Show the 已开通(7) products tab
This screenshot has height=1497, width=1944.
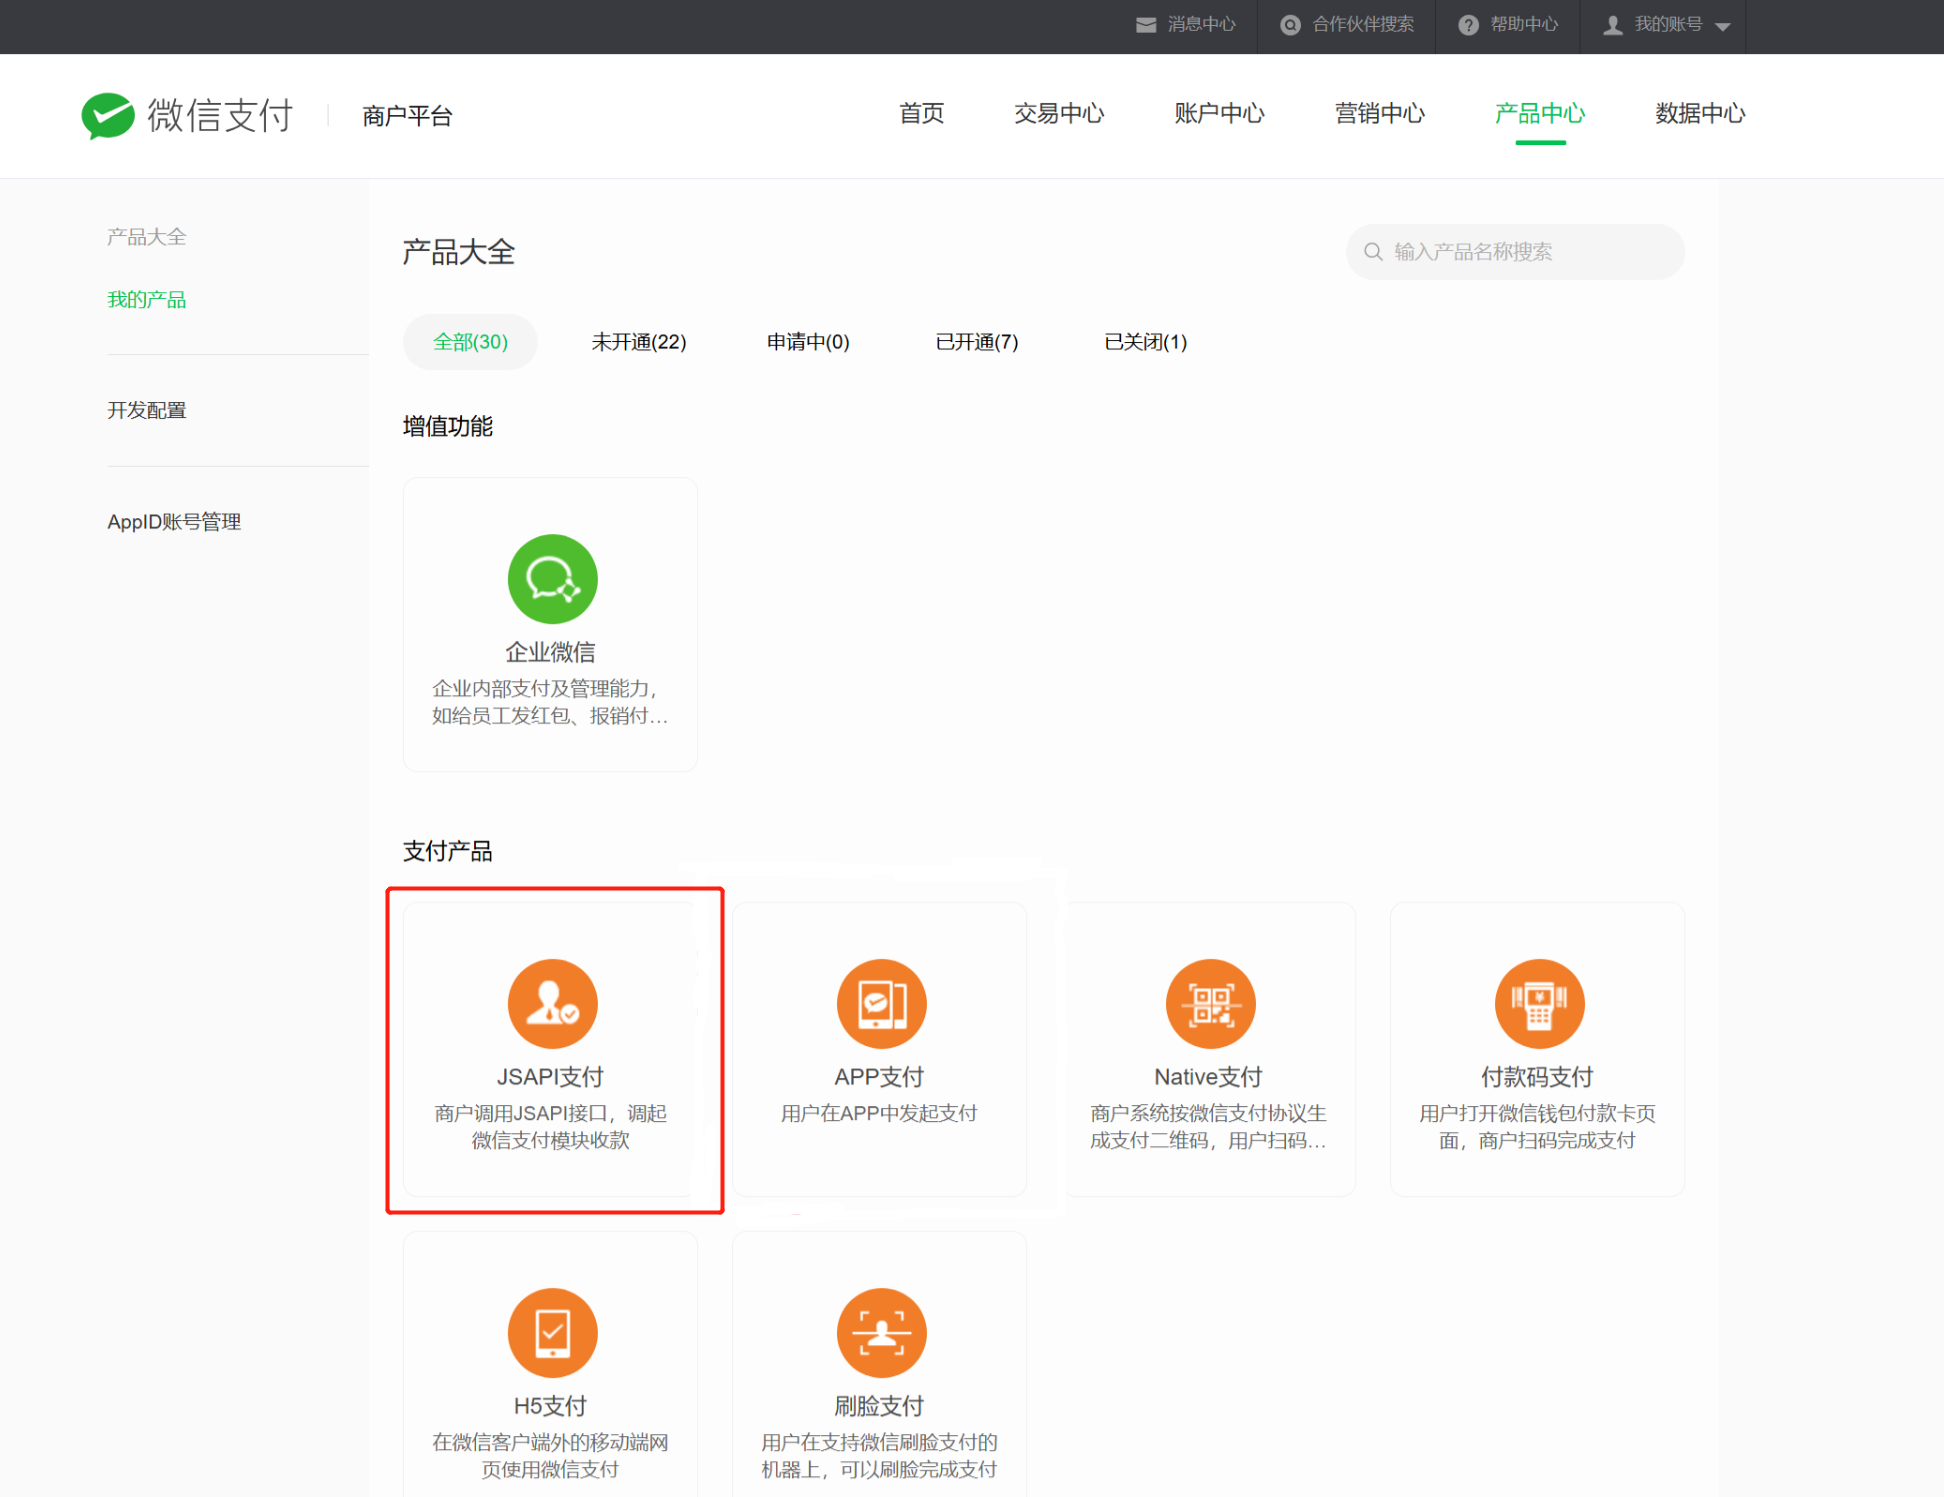976,342
